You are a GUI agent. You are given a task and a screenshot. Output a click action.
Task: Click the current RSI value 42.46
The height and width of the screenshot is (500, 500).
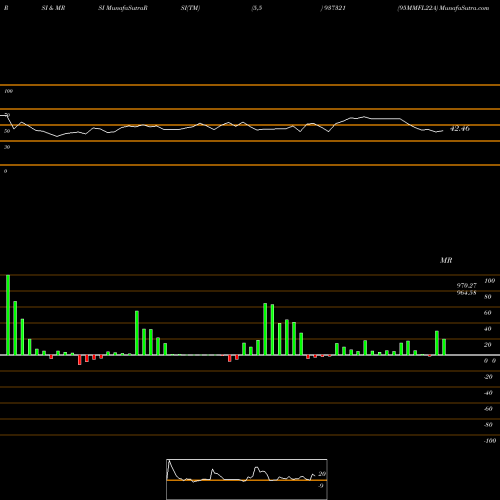(460, 128)
